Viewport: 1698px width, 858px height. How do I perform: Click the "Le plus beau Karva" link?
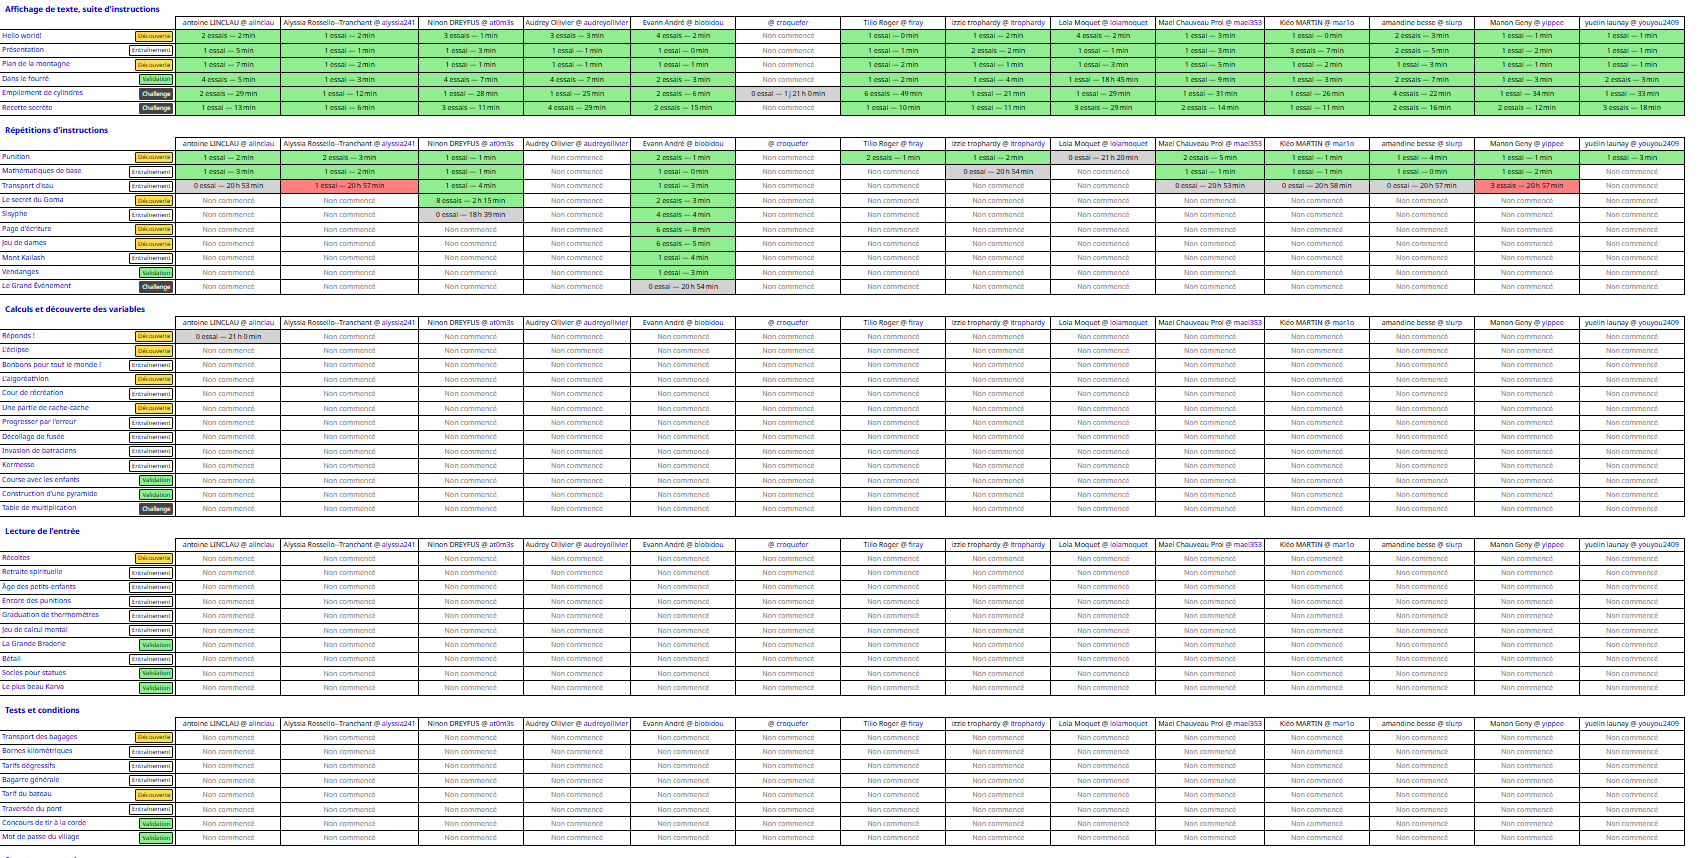(33, 687)
